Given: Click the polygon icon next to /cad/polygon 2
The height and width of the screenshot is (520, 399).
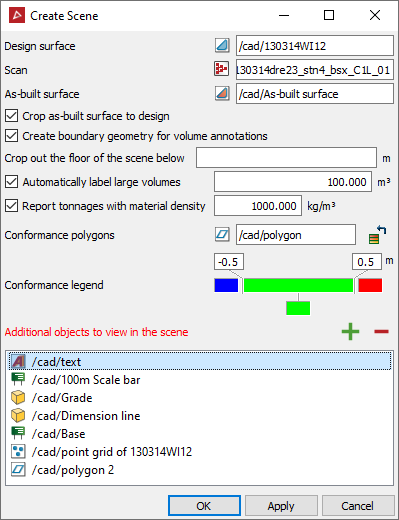Looking at the screenshot, I should point(18,470).
